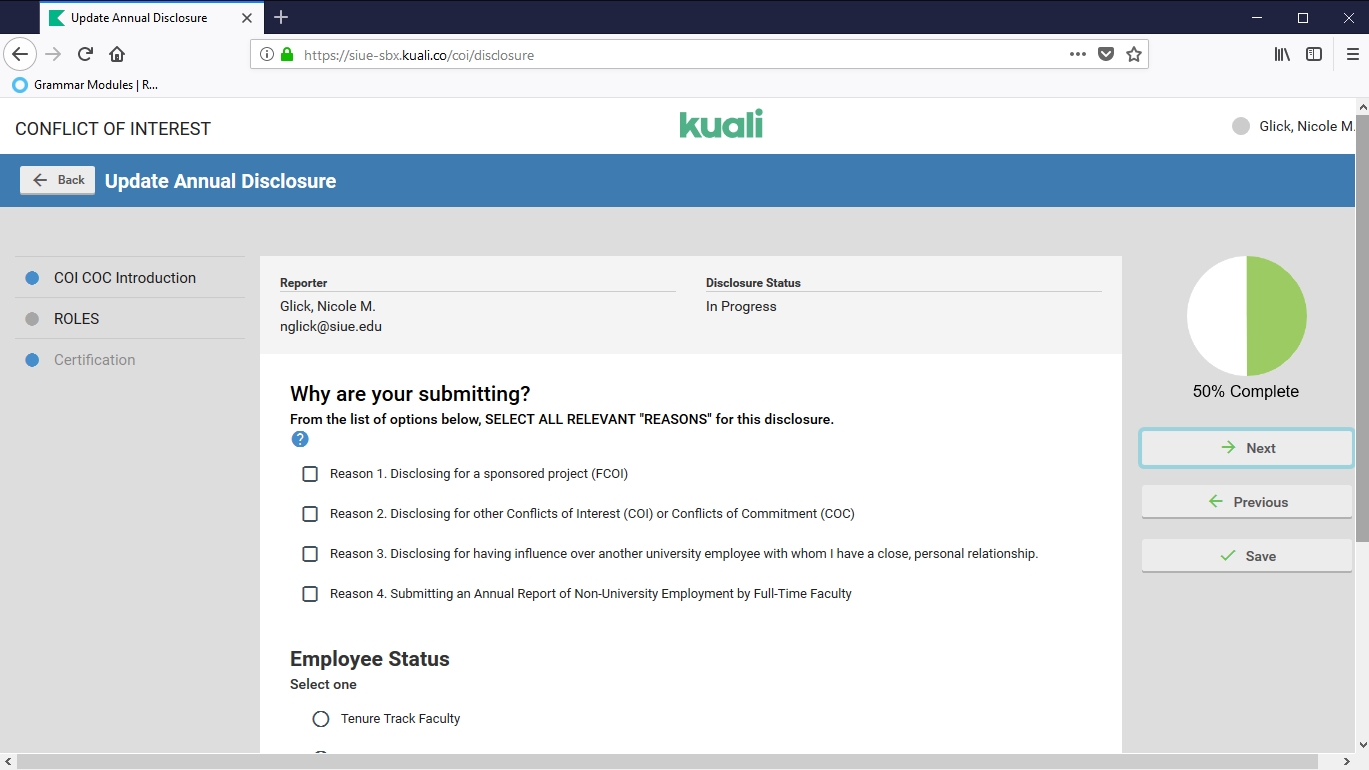Click the Save button
Image resolution: width=1369 pixels, height=770 pixels.
coord(1246,556)
